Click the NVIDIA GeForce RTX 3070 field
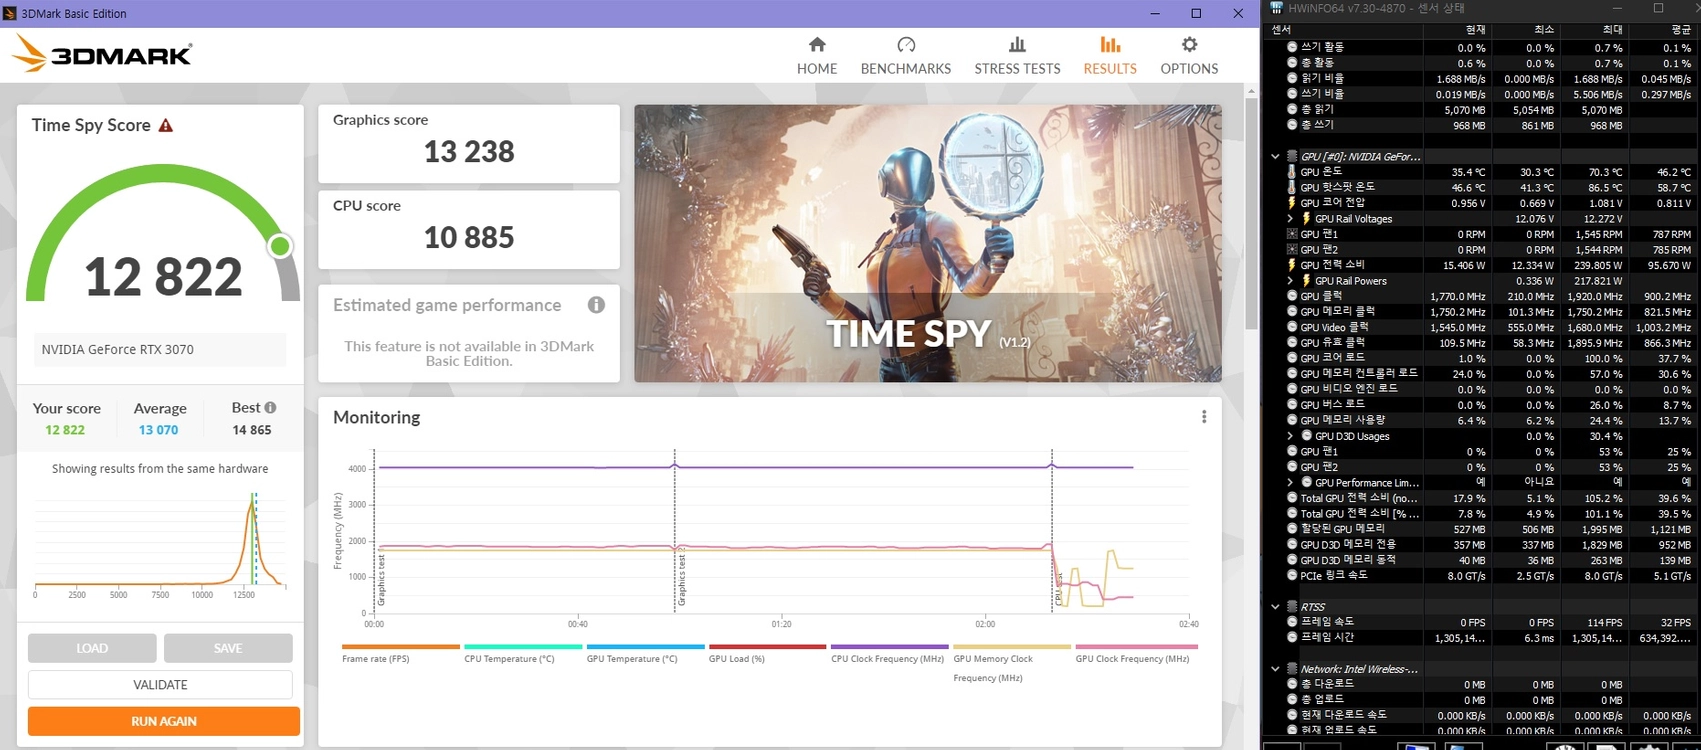 pos(160,349)
